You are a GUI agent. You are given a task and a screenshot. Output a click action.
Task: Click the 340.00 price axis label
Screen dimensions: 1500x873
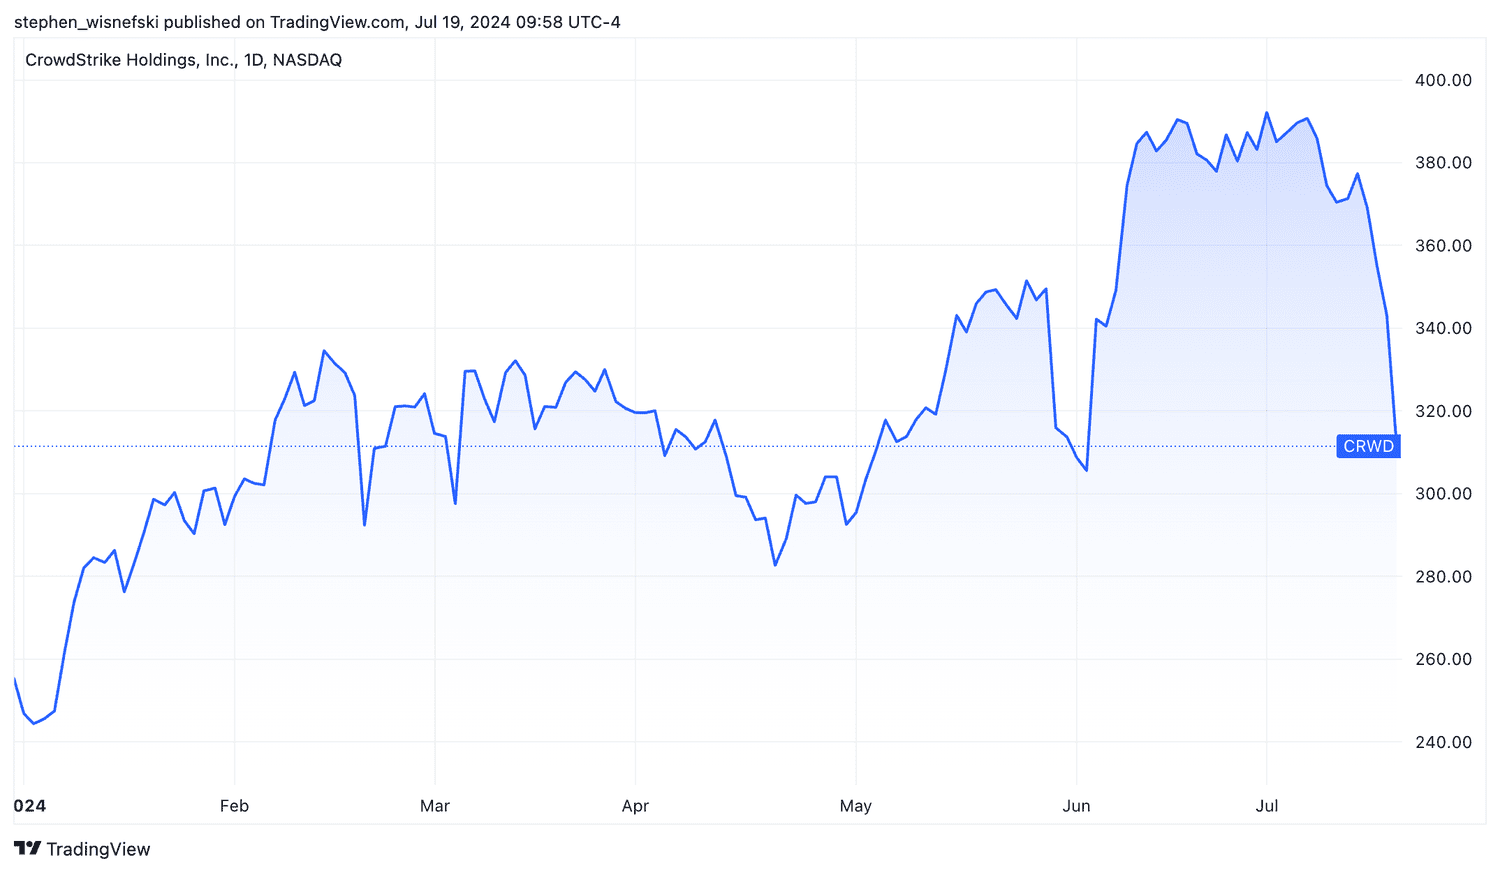[x=1443, y=328]
